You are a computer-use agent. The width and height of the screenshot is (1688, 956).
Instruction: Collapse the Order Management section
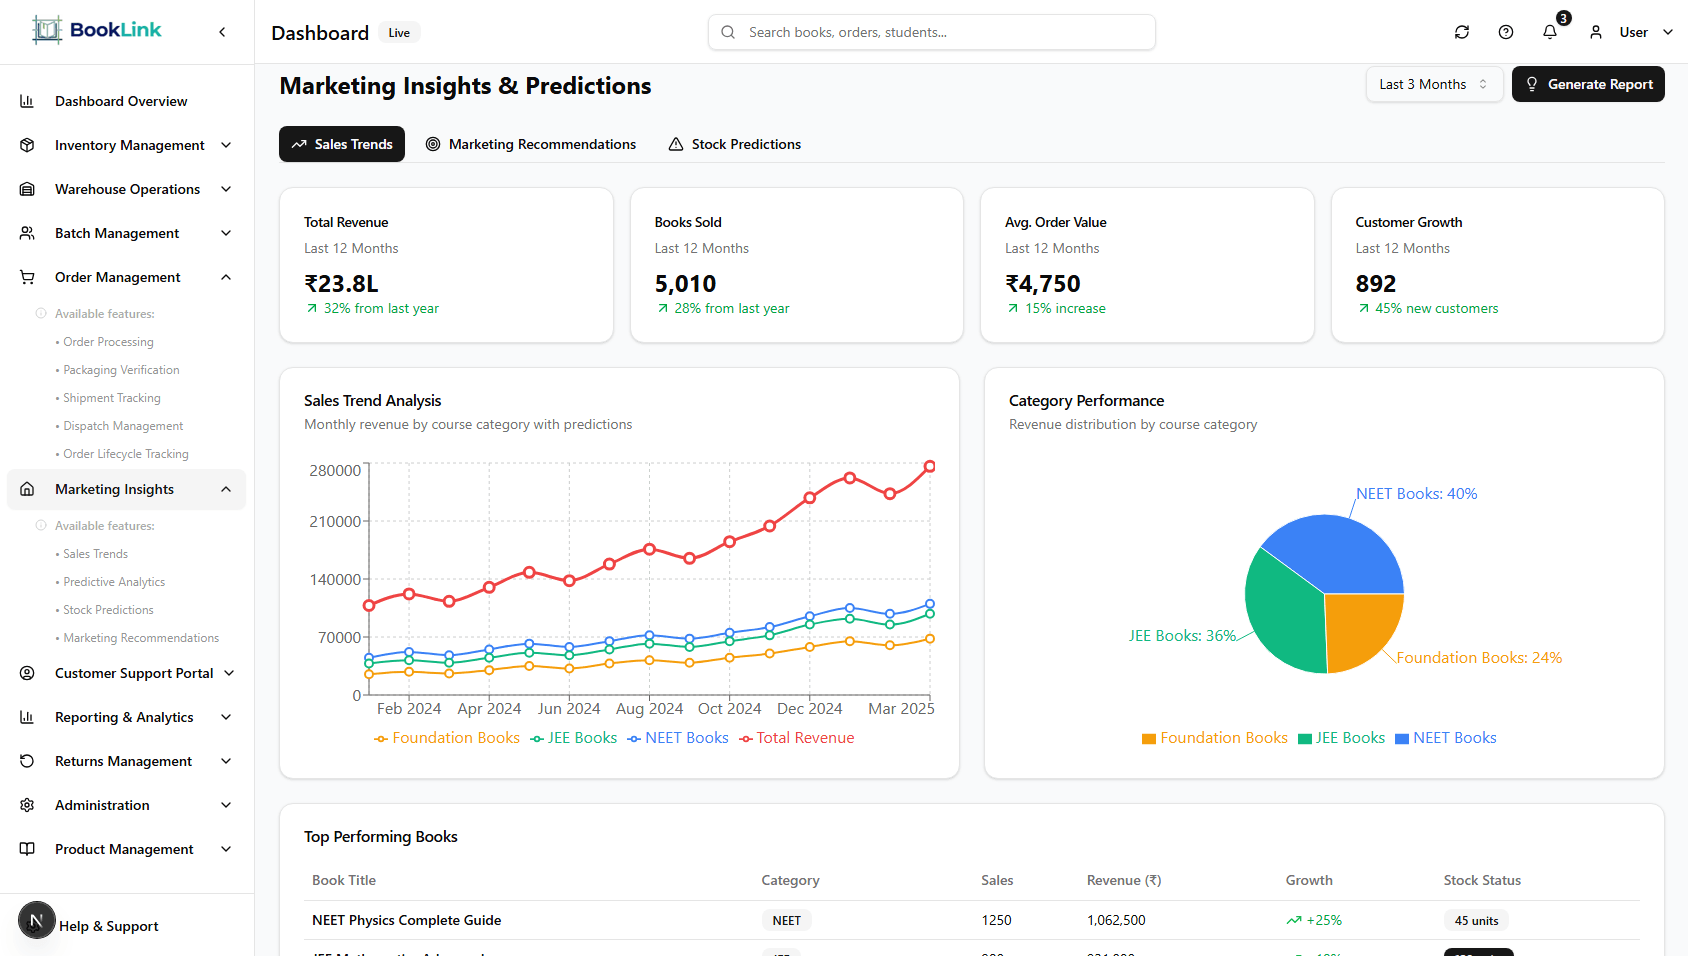click(226, 277)
